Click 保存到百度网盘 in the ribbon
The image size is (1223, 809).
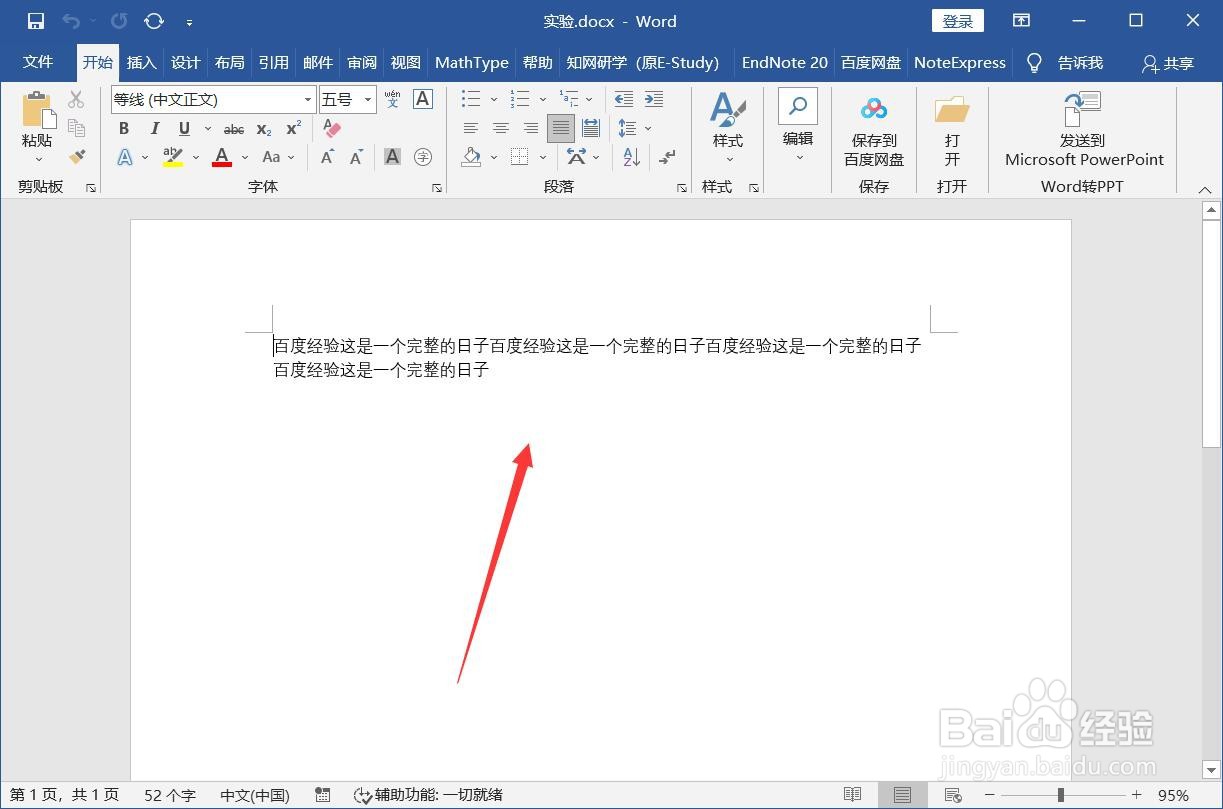[872, 128]
